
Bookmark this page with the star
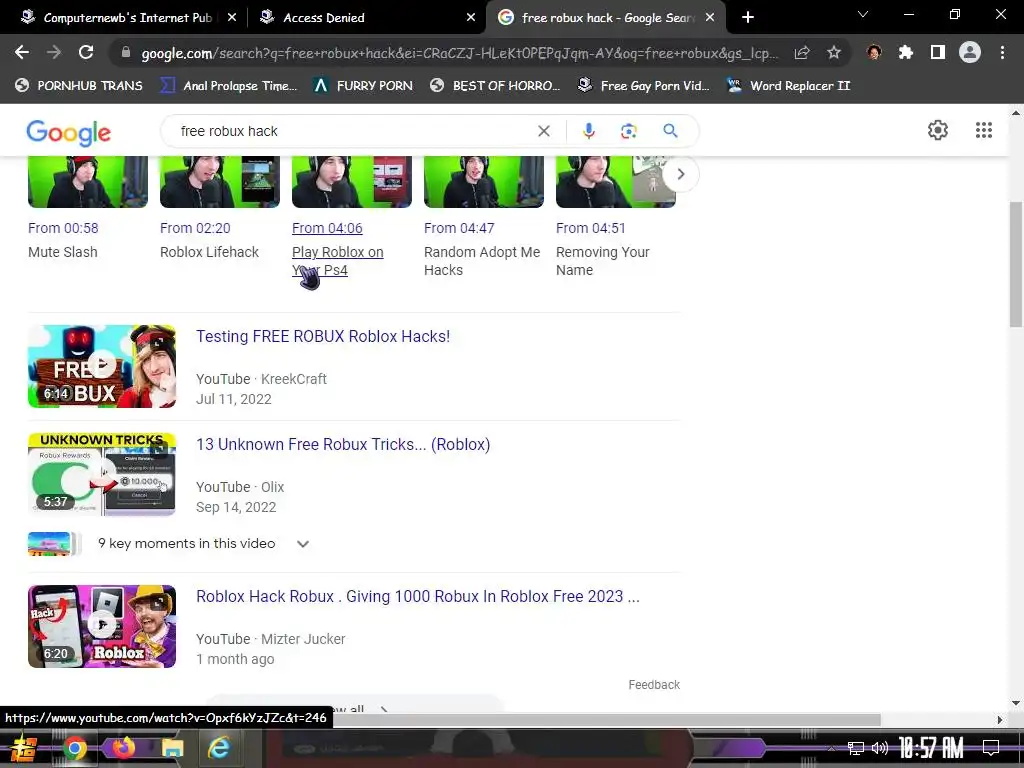pyautogui.click(x=834, y=53)
